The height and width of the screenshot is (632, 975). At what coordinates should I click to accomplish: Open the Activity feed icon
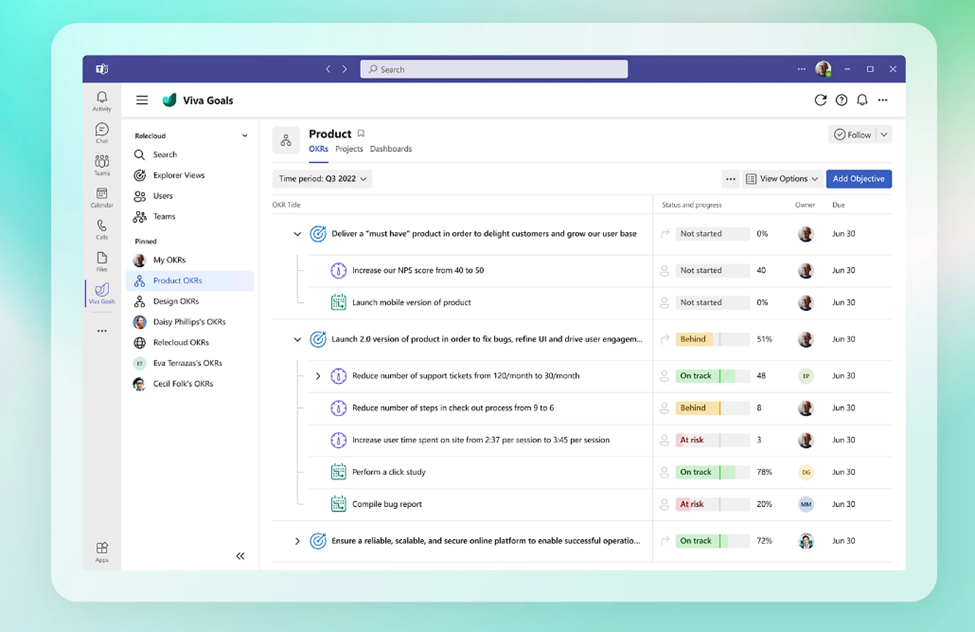pyautogui.click(x=100, y=96)
